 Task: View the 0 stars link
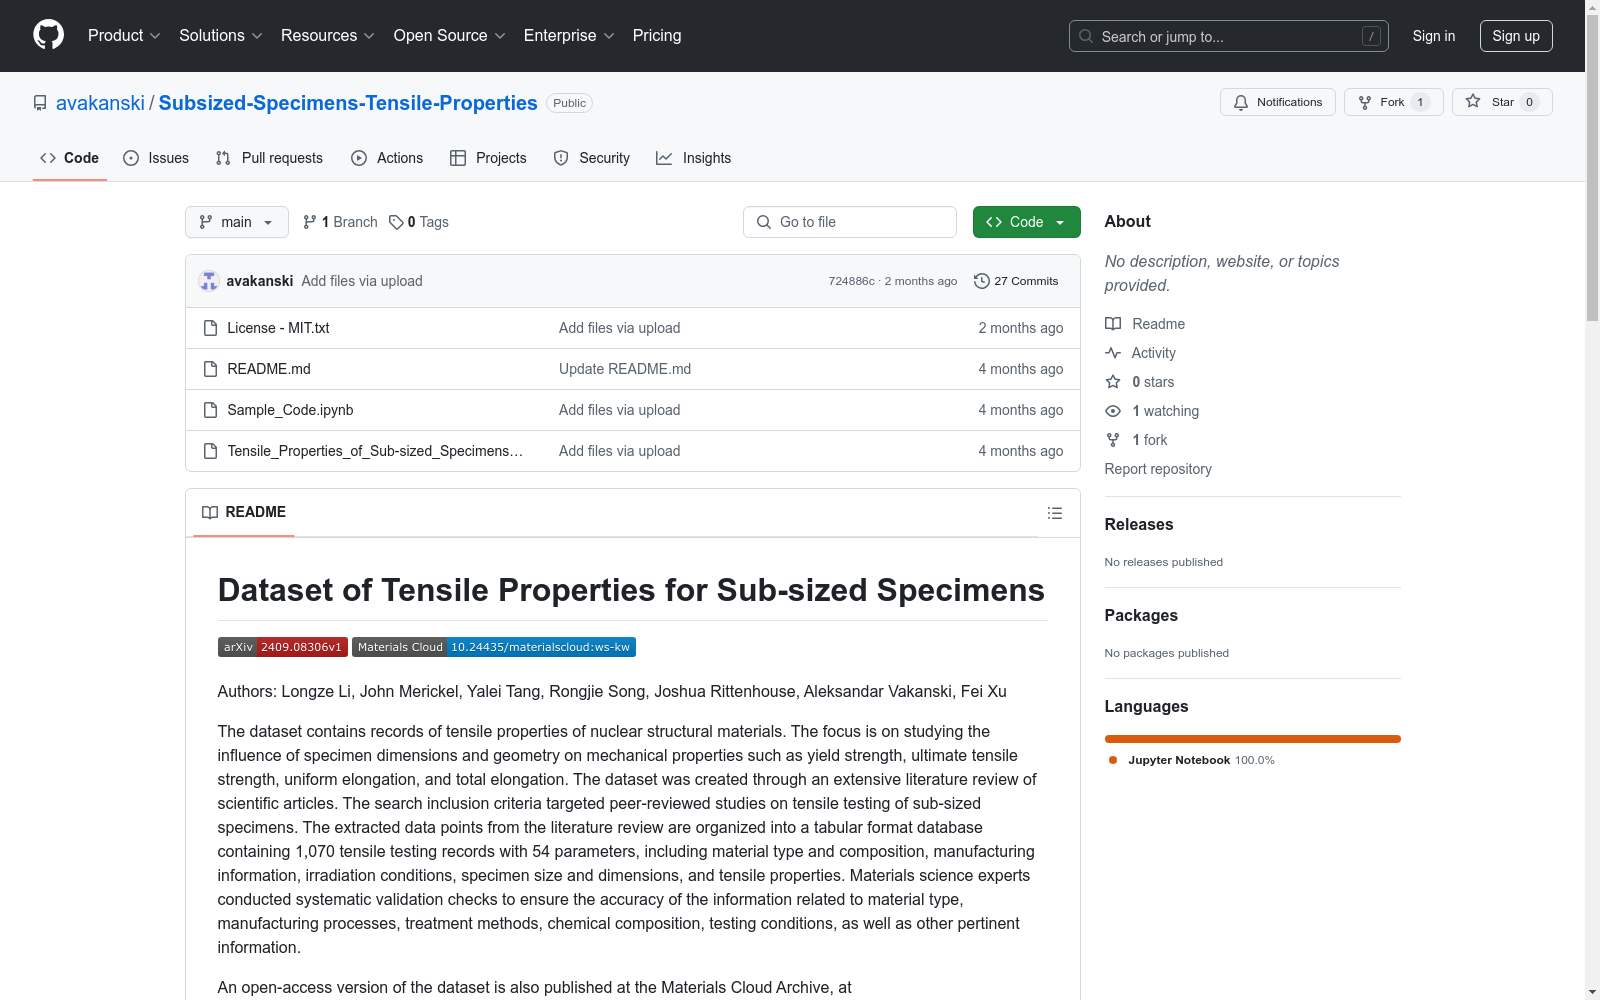1140,382
